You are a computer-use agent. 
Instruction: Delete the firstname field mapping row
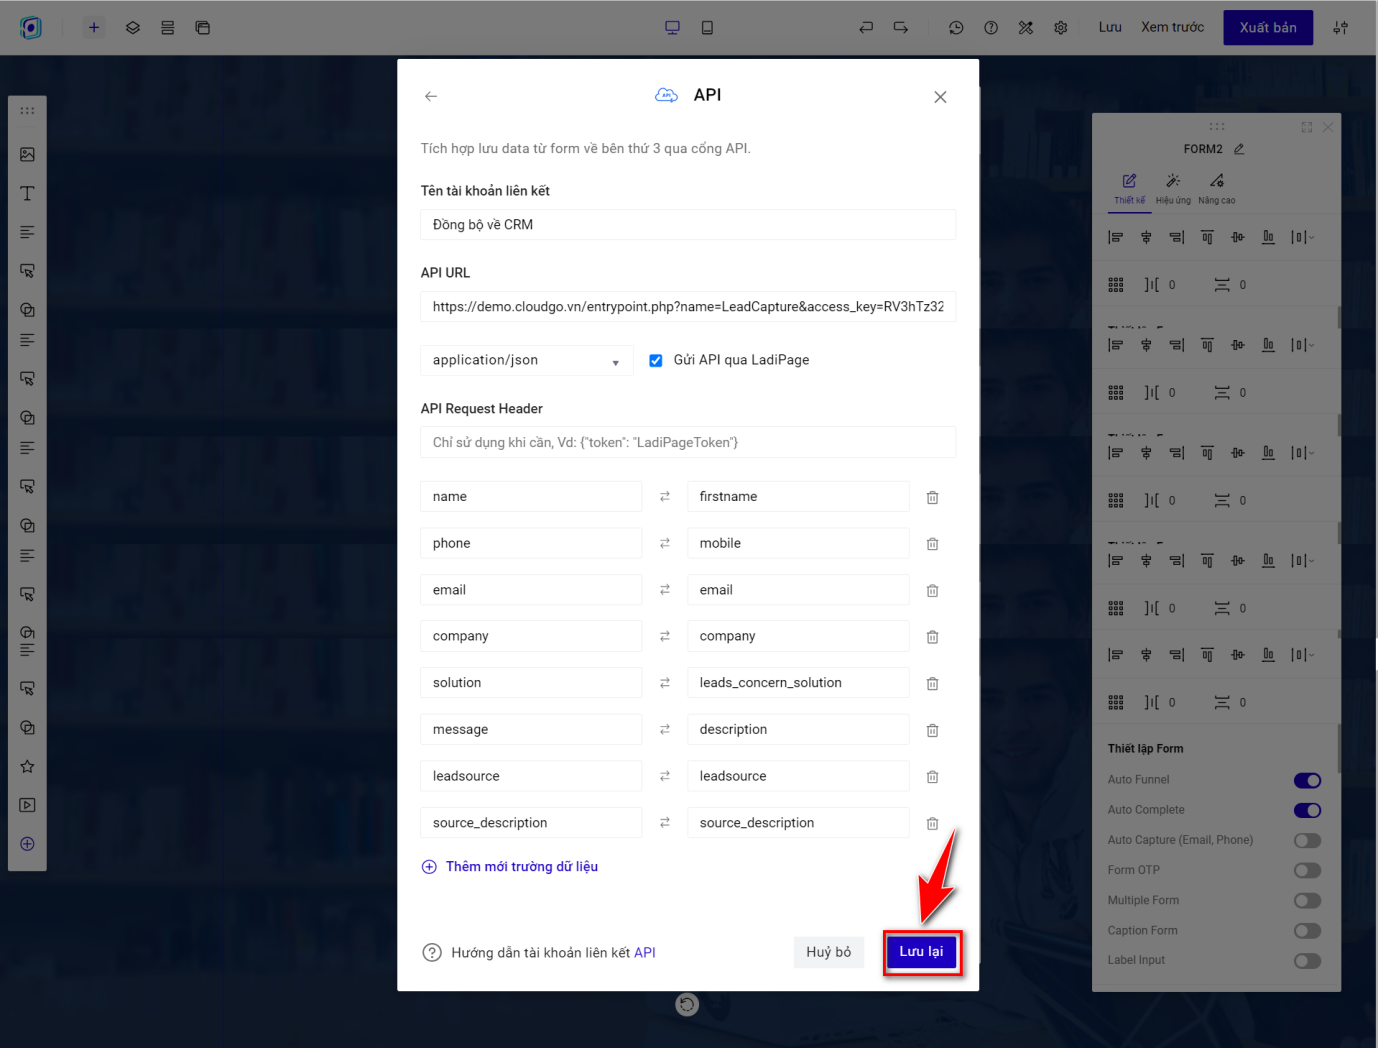(x=932, y=497)
